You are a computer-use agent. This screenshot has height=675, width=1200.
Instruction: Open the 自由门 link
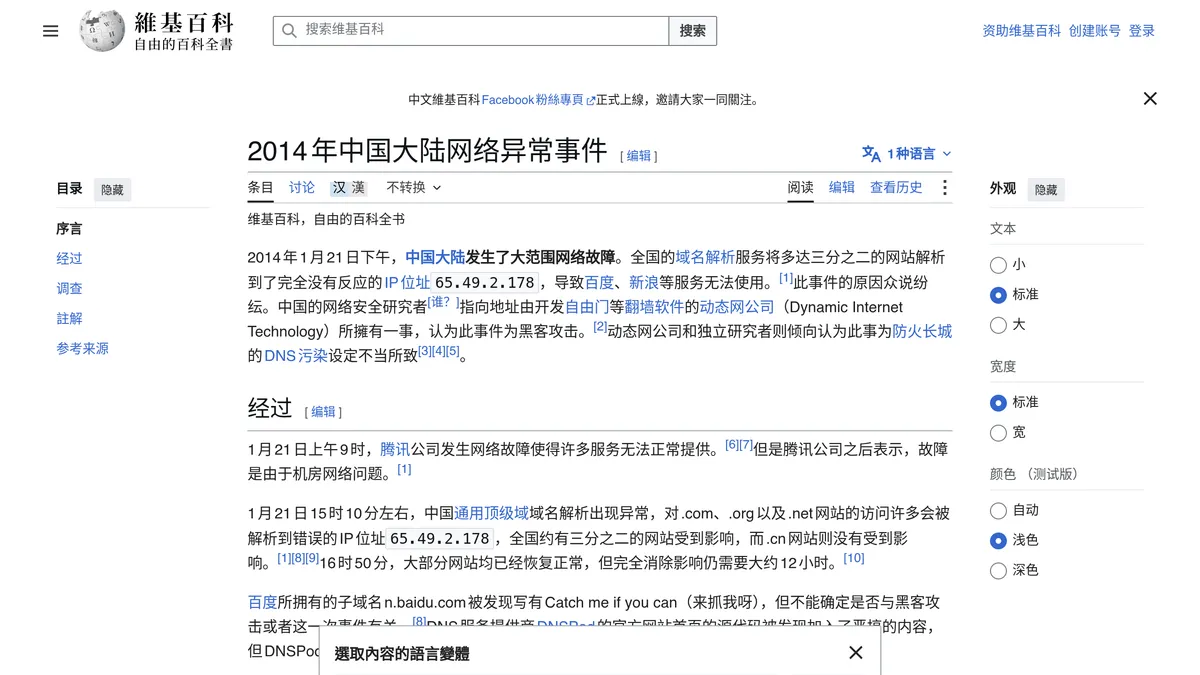click(587, 307)
